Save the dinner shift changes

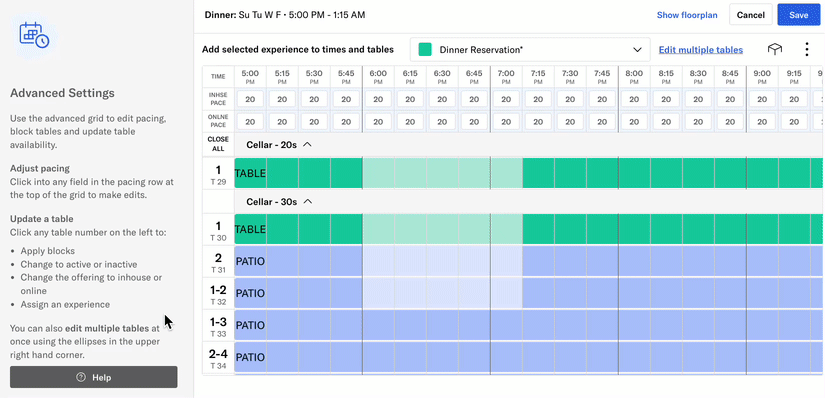[798, 15]
